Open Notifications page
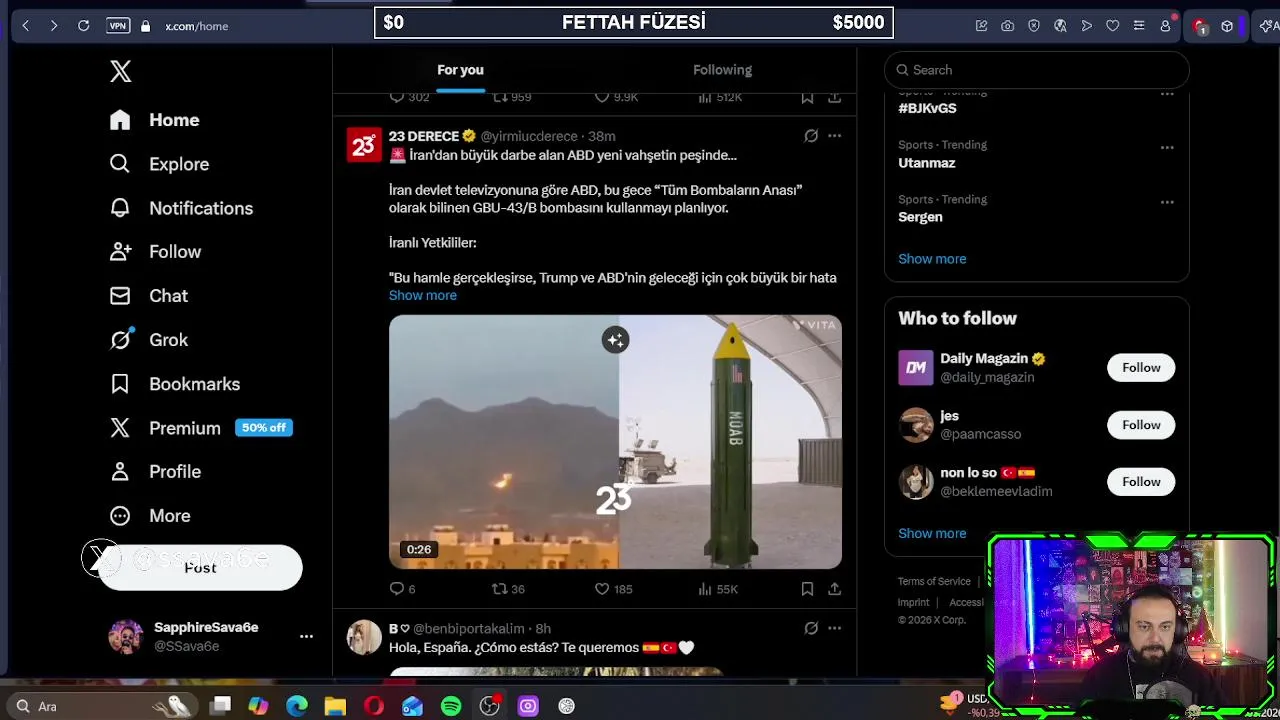 (181, 208)
